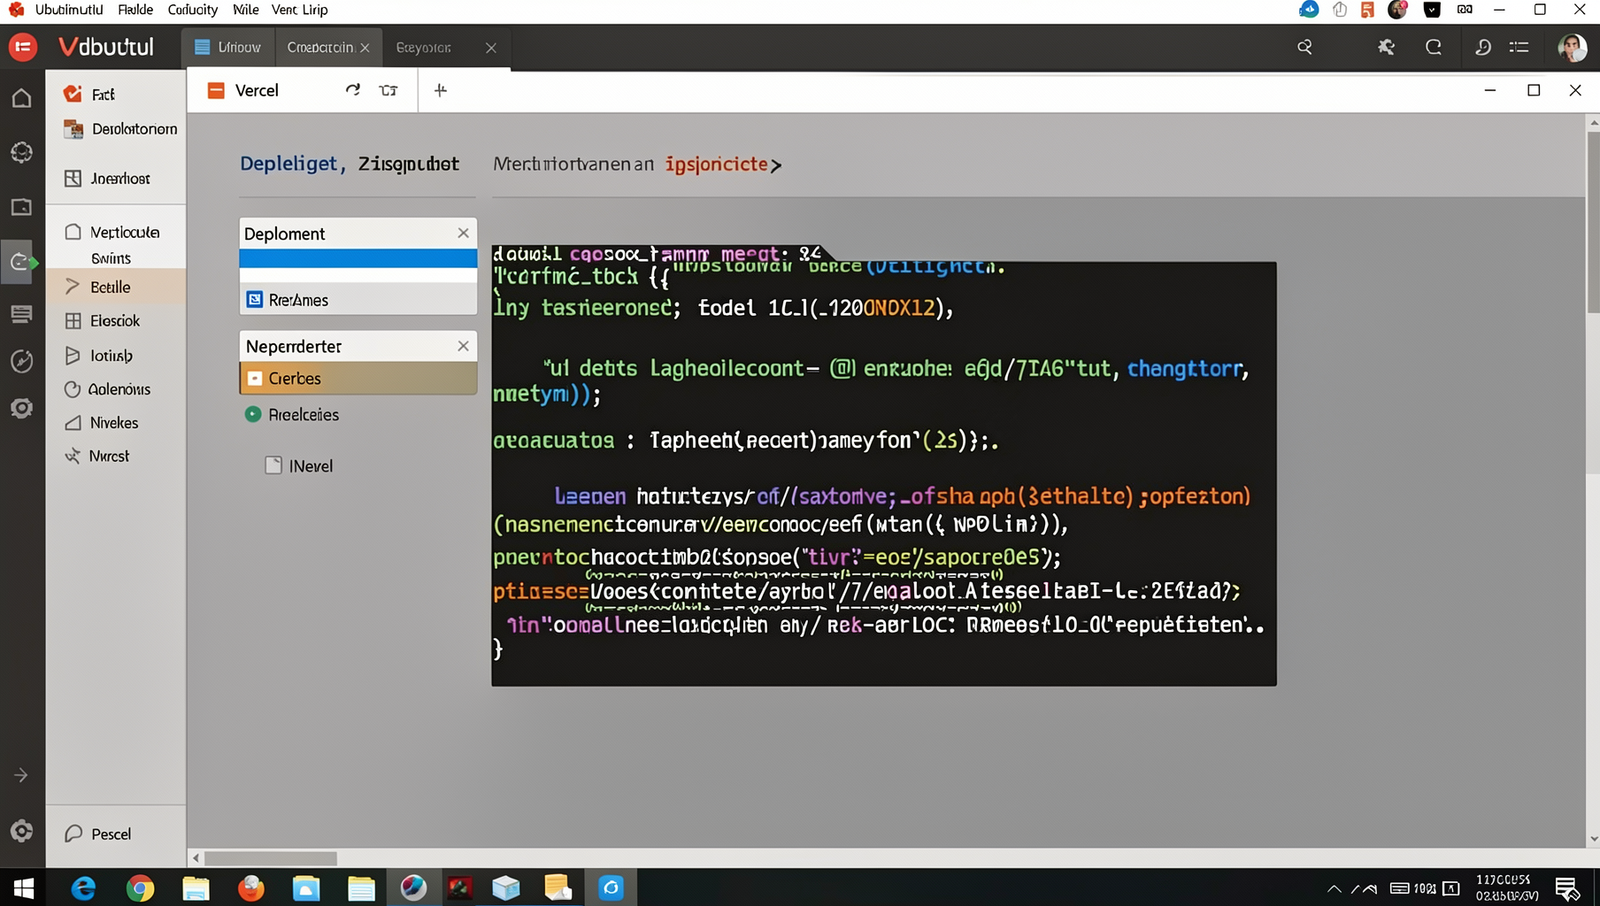
Task: Click the history icon in the header
Action: click(1483, 47)
